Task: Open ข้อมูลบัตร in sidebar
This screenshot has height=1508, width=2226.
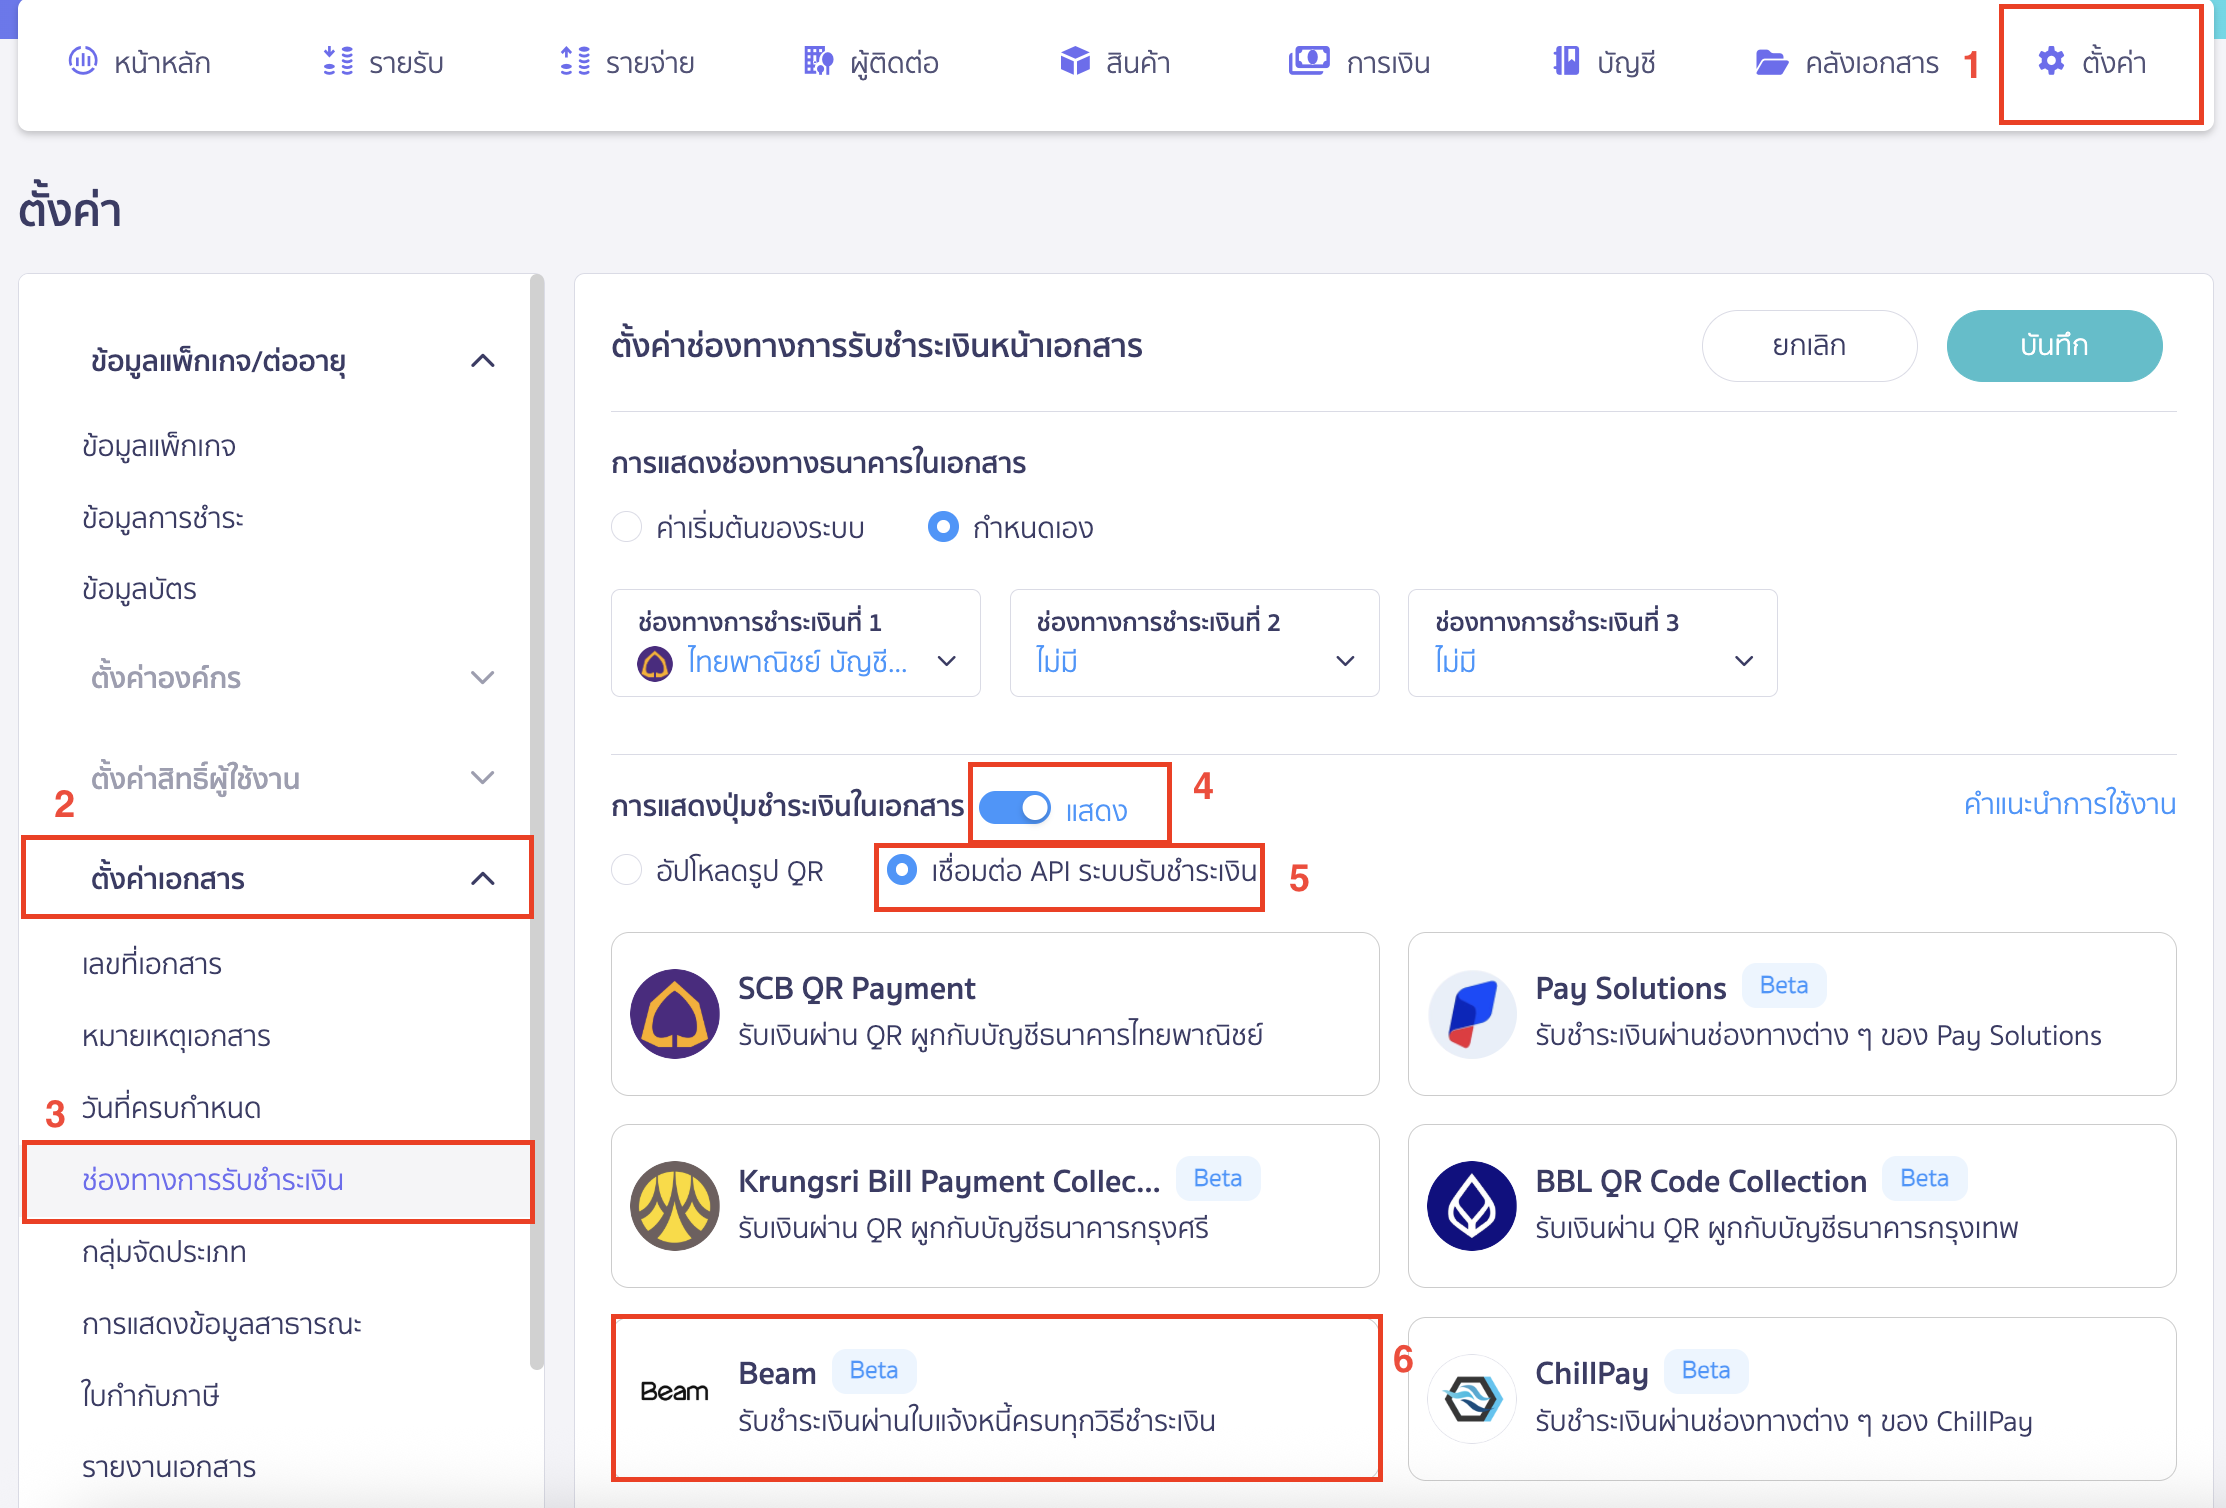Action: point(139,590)
